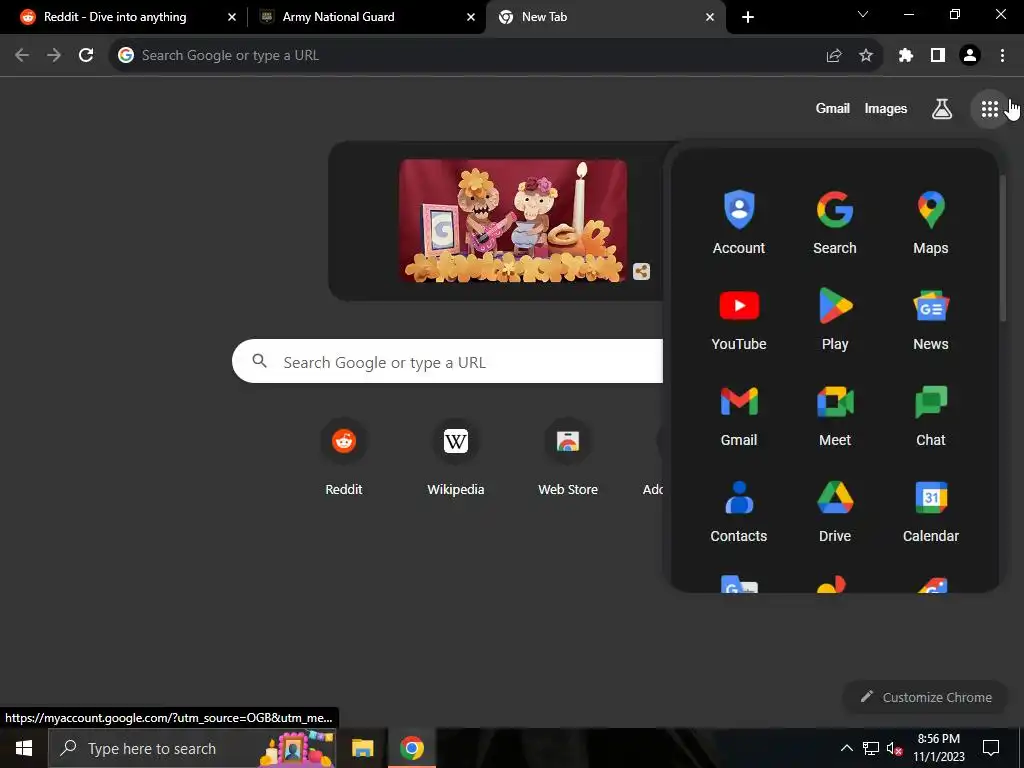
Task: Focus the Windows taskbar search box
Action: pos(192,748)
